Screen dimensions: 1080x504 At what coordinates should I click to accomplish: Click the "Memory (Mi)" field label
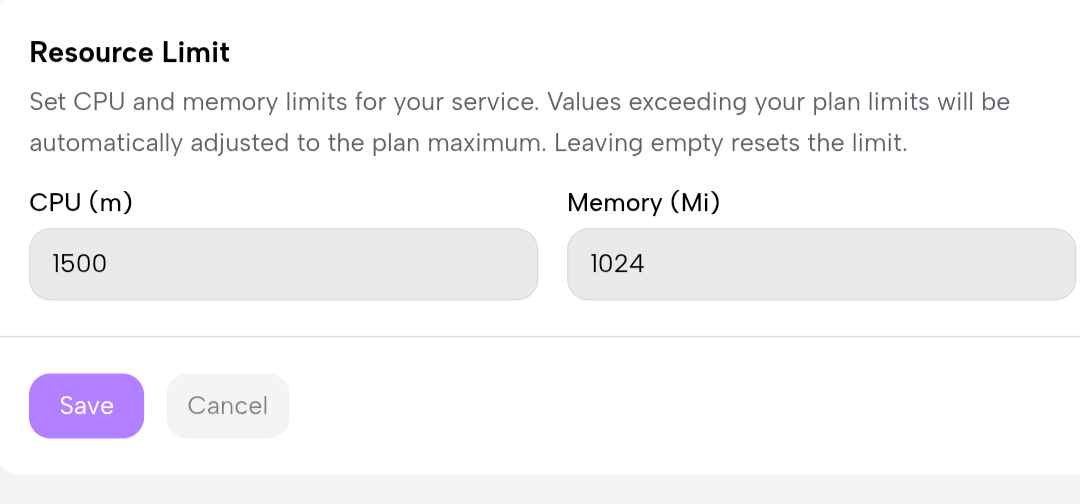[643, 203]
